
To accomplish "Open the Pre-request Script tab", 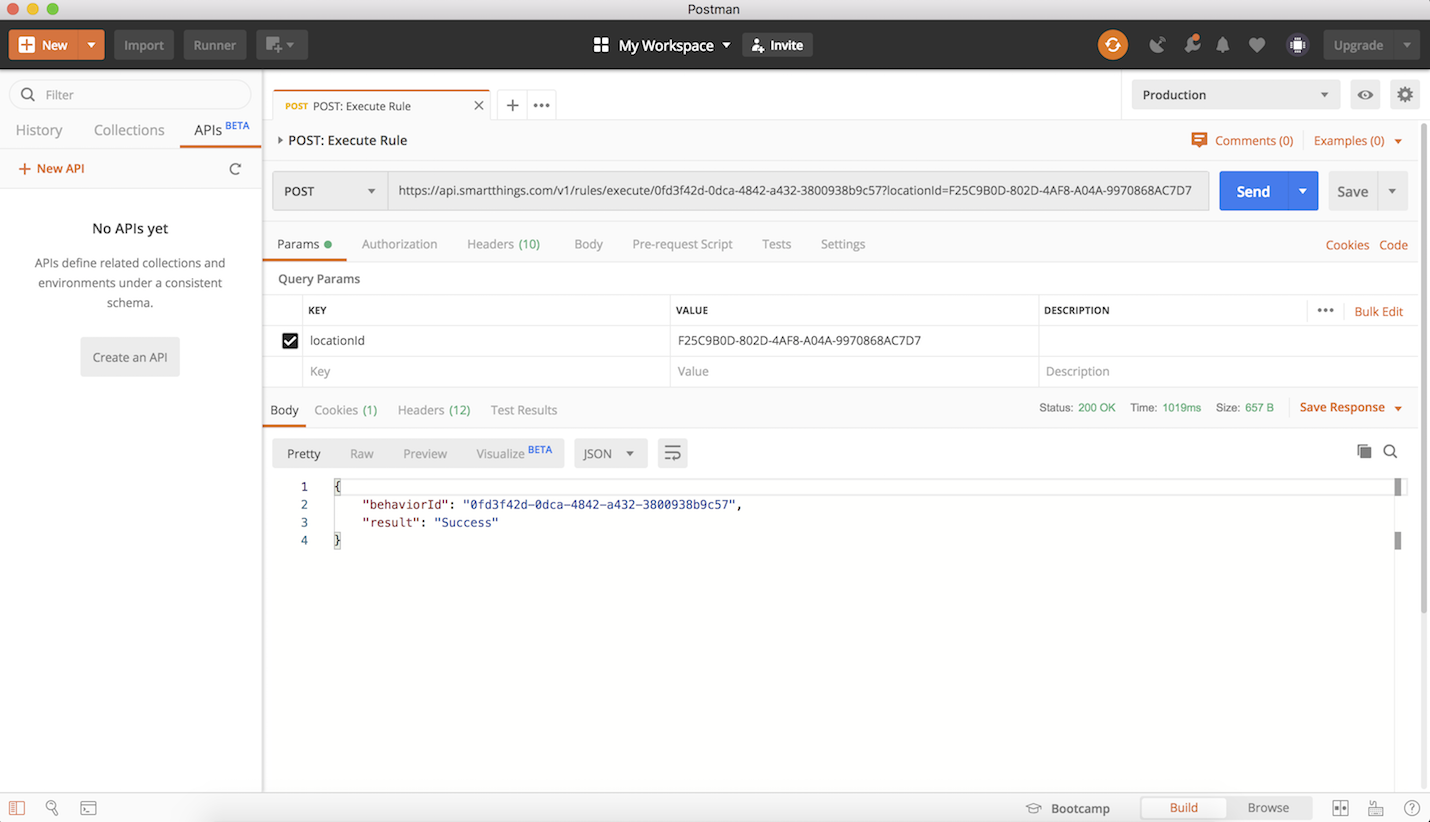I will (682, 244).
